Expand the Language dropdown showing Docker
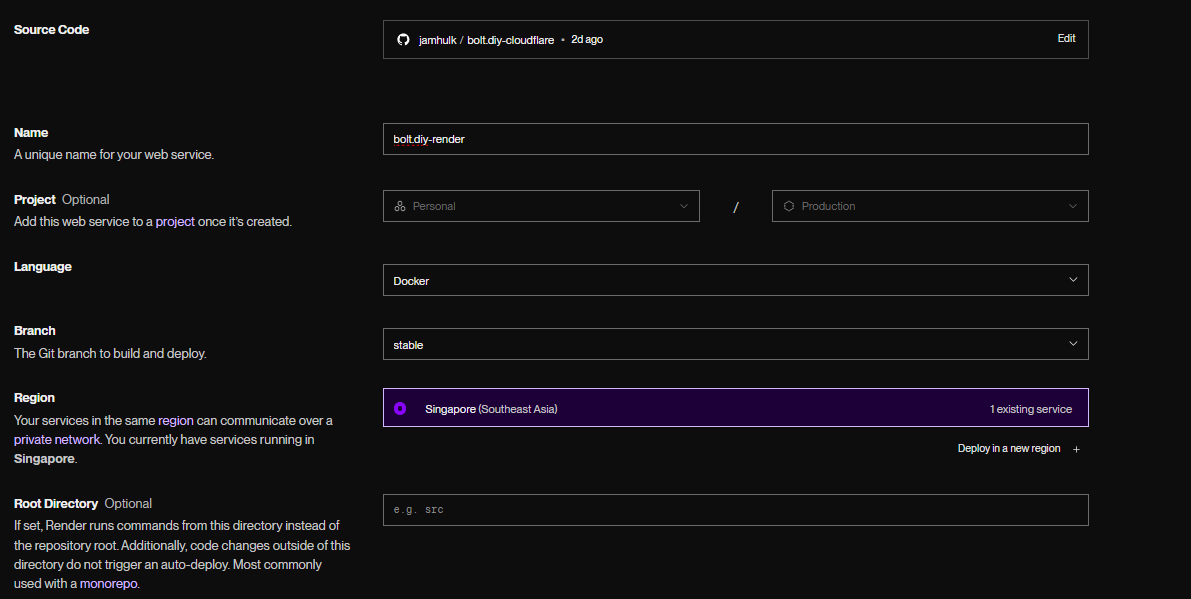Image resolution: width=1191 pixels, height=599 pixels. pos(735,280)
